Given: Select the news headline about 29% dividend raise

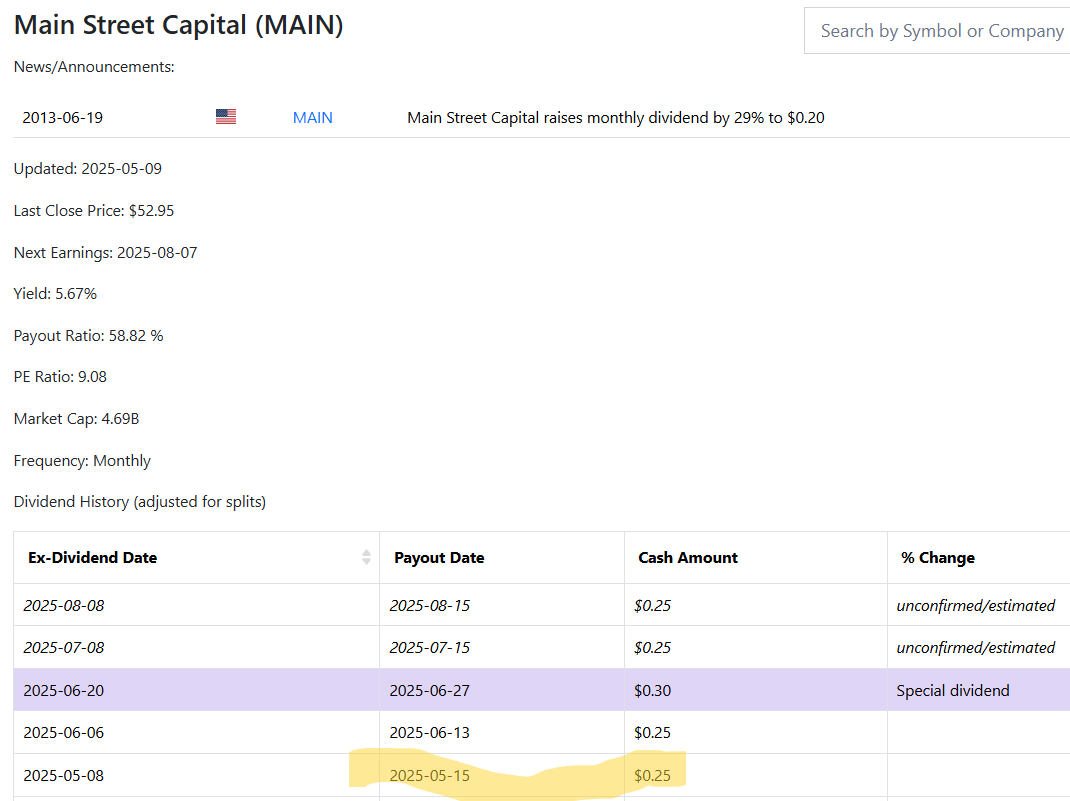Looking at the screenshot, I should [616, 117].
